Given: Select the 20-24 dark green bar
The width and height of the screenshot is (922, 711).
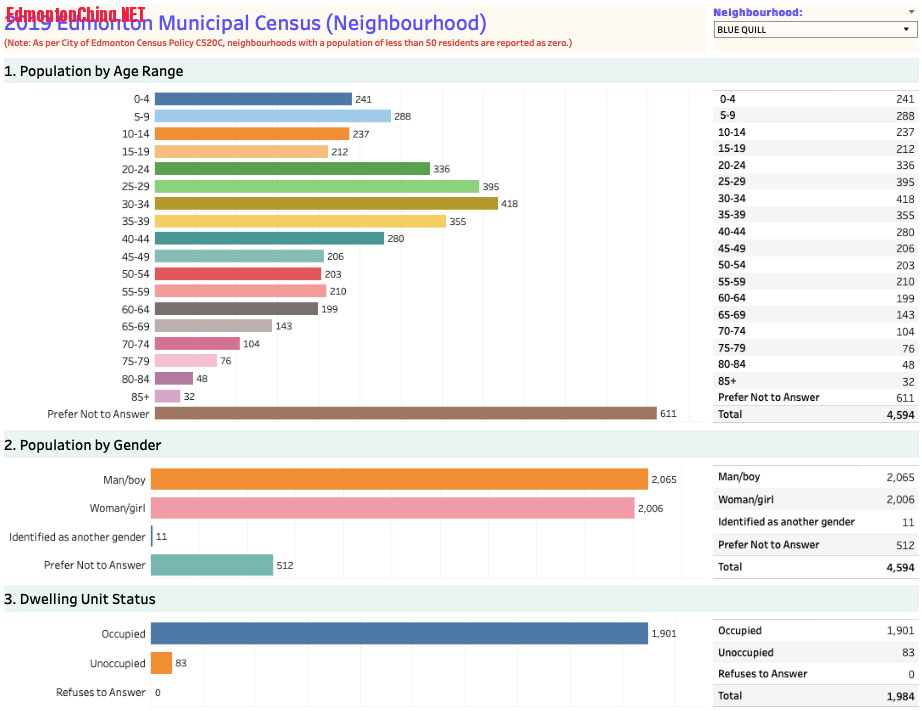Looking at the screenshot, I should tap(291, 169).
